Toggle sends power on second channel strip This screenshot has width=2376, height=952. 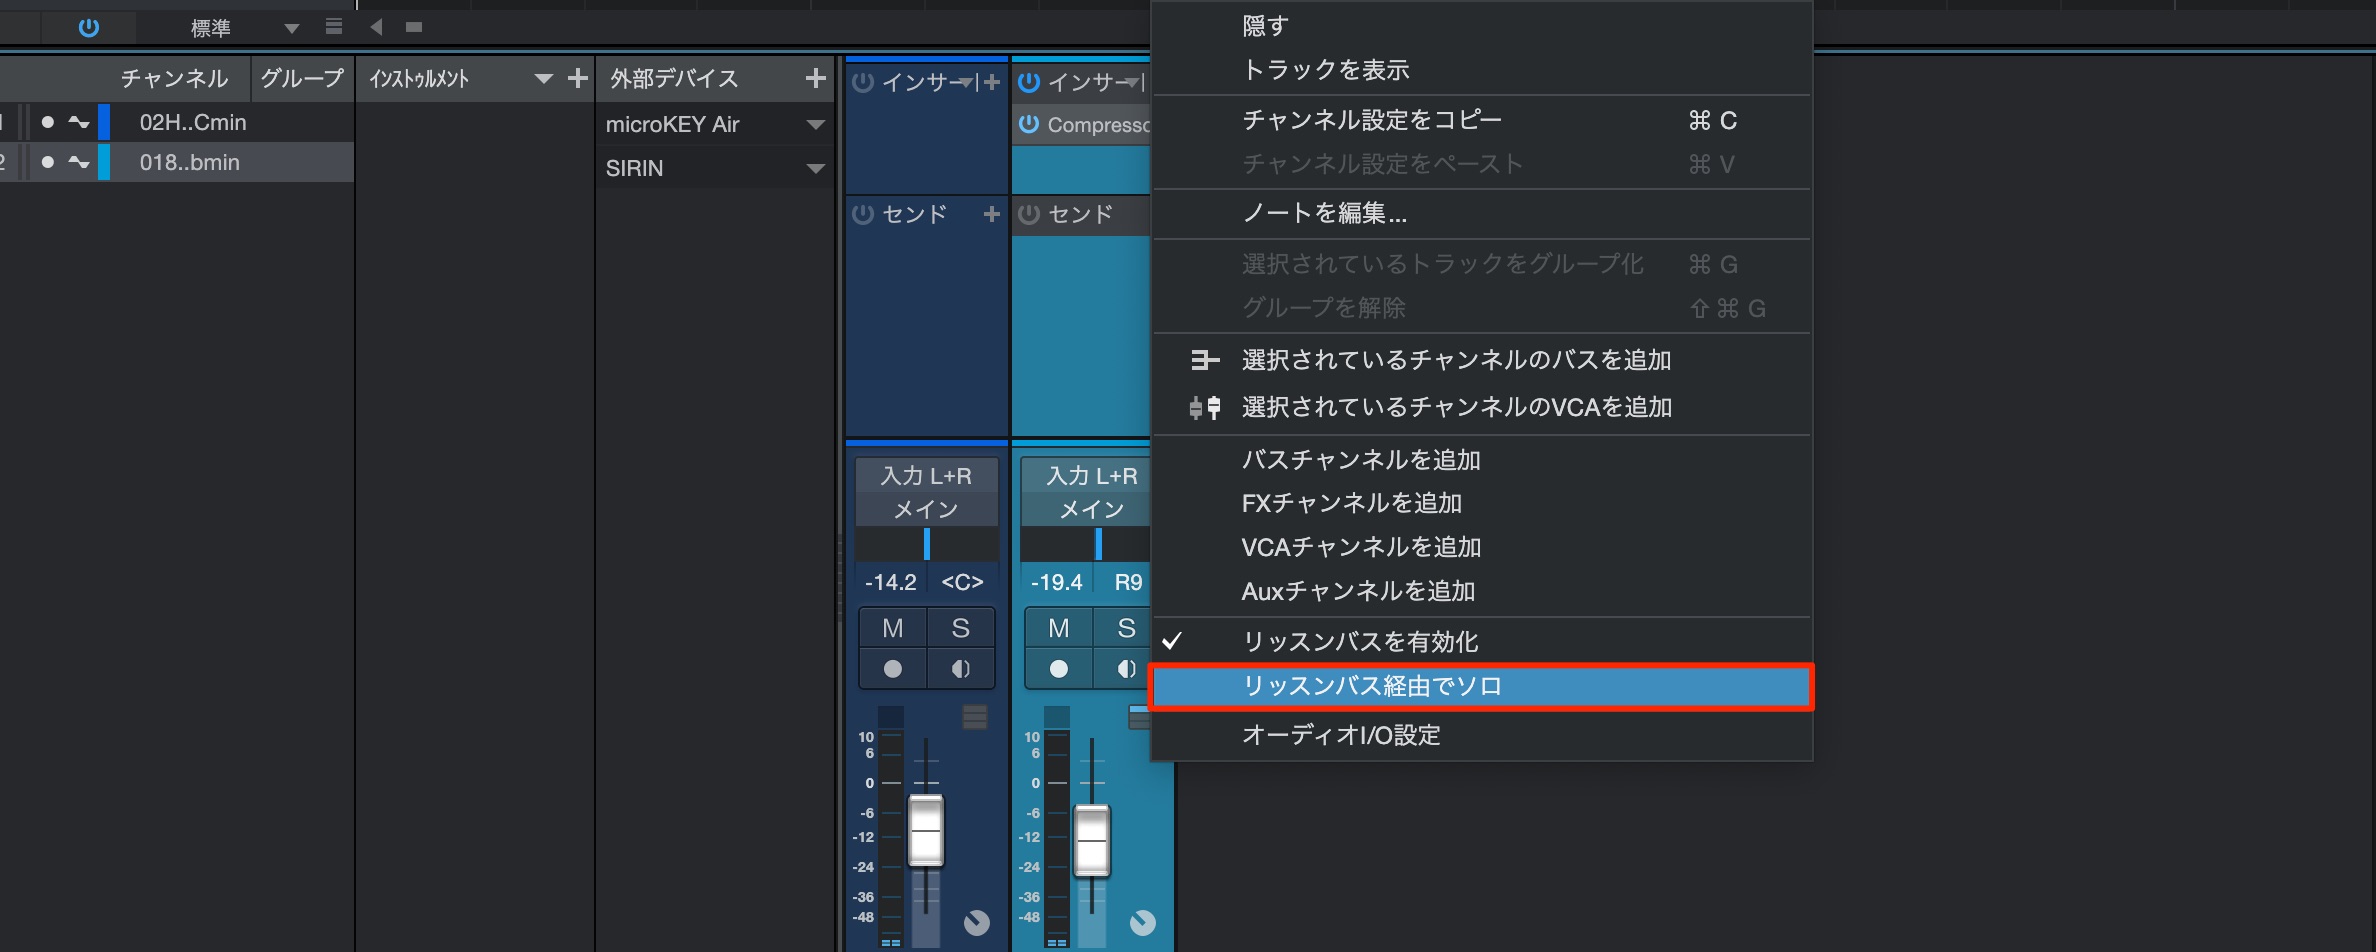(1029, 214)
